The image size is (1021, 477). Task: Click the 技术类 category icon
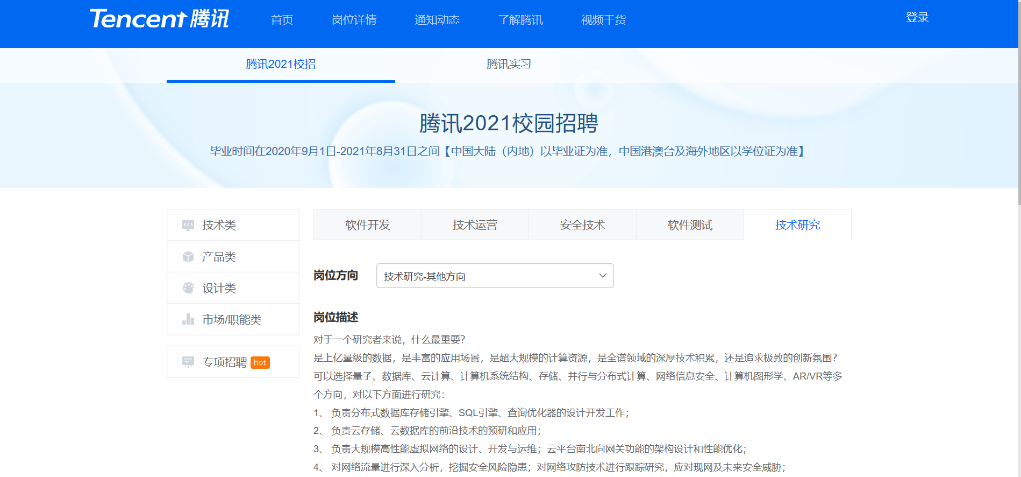188,225
